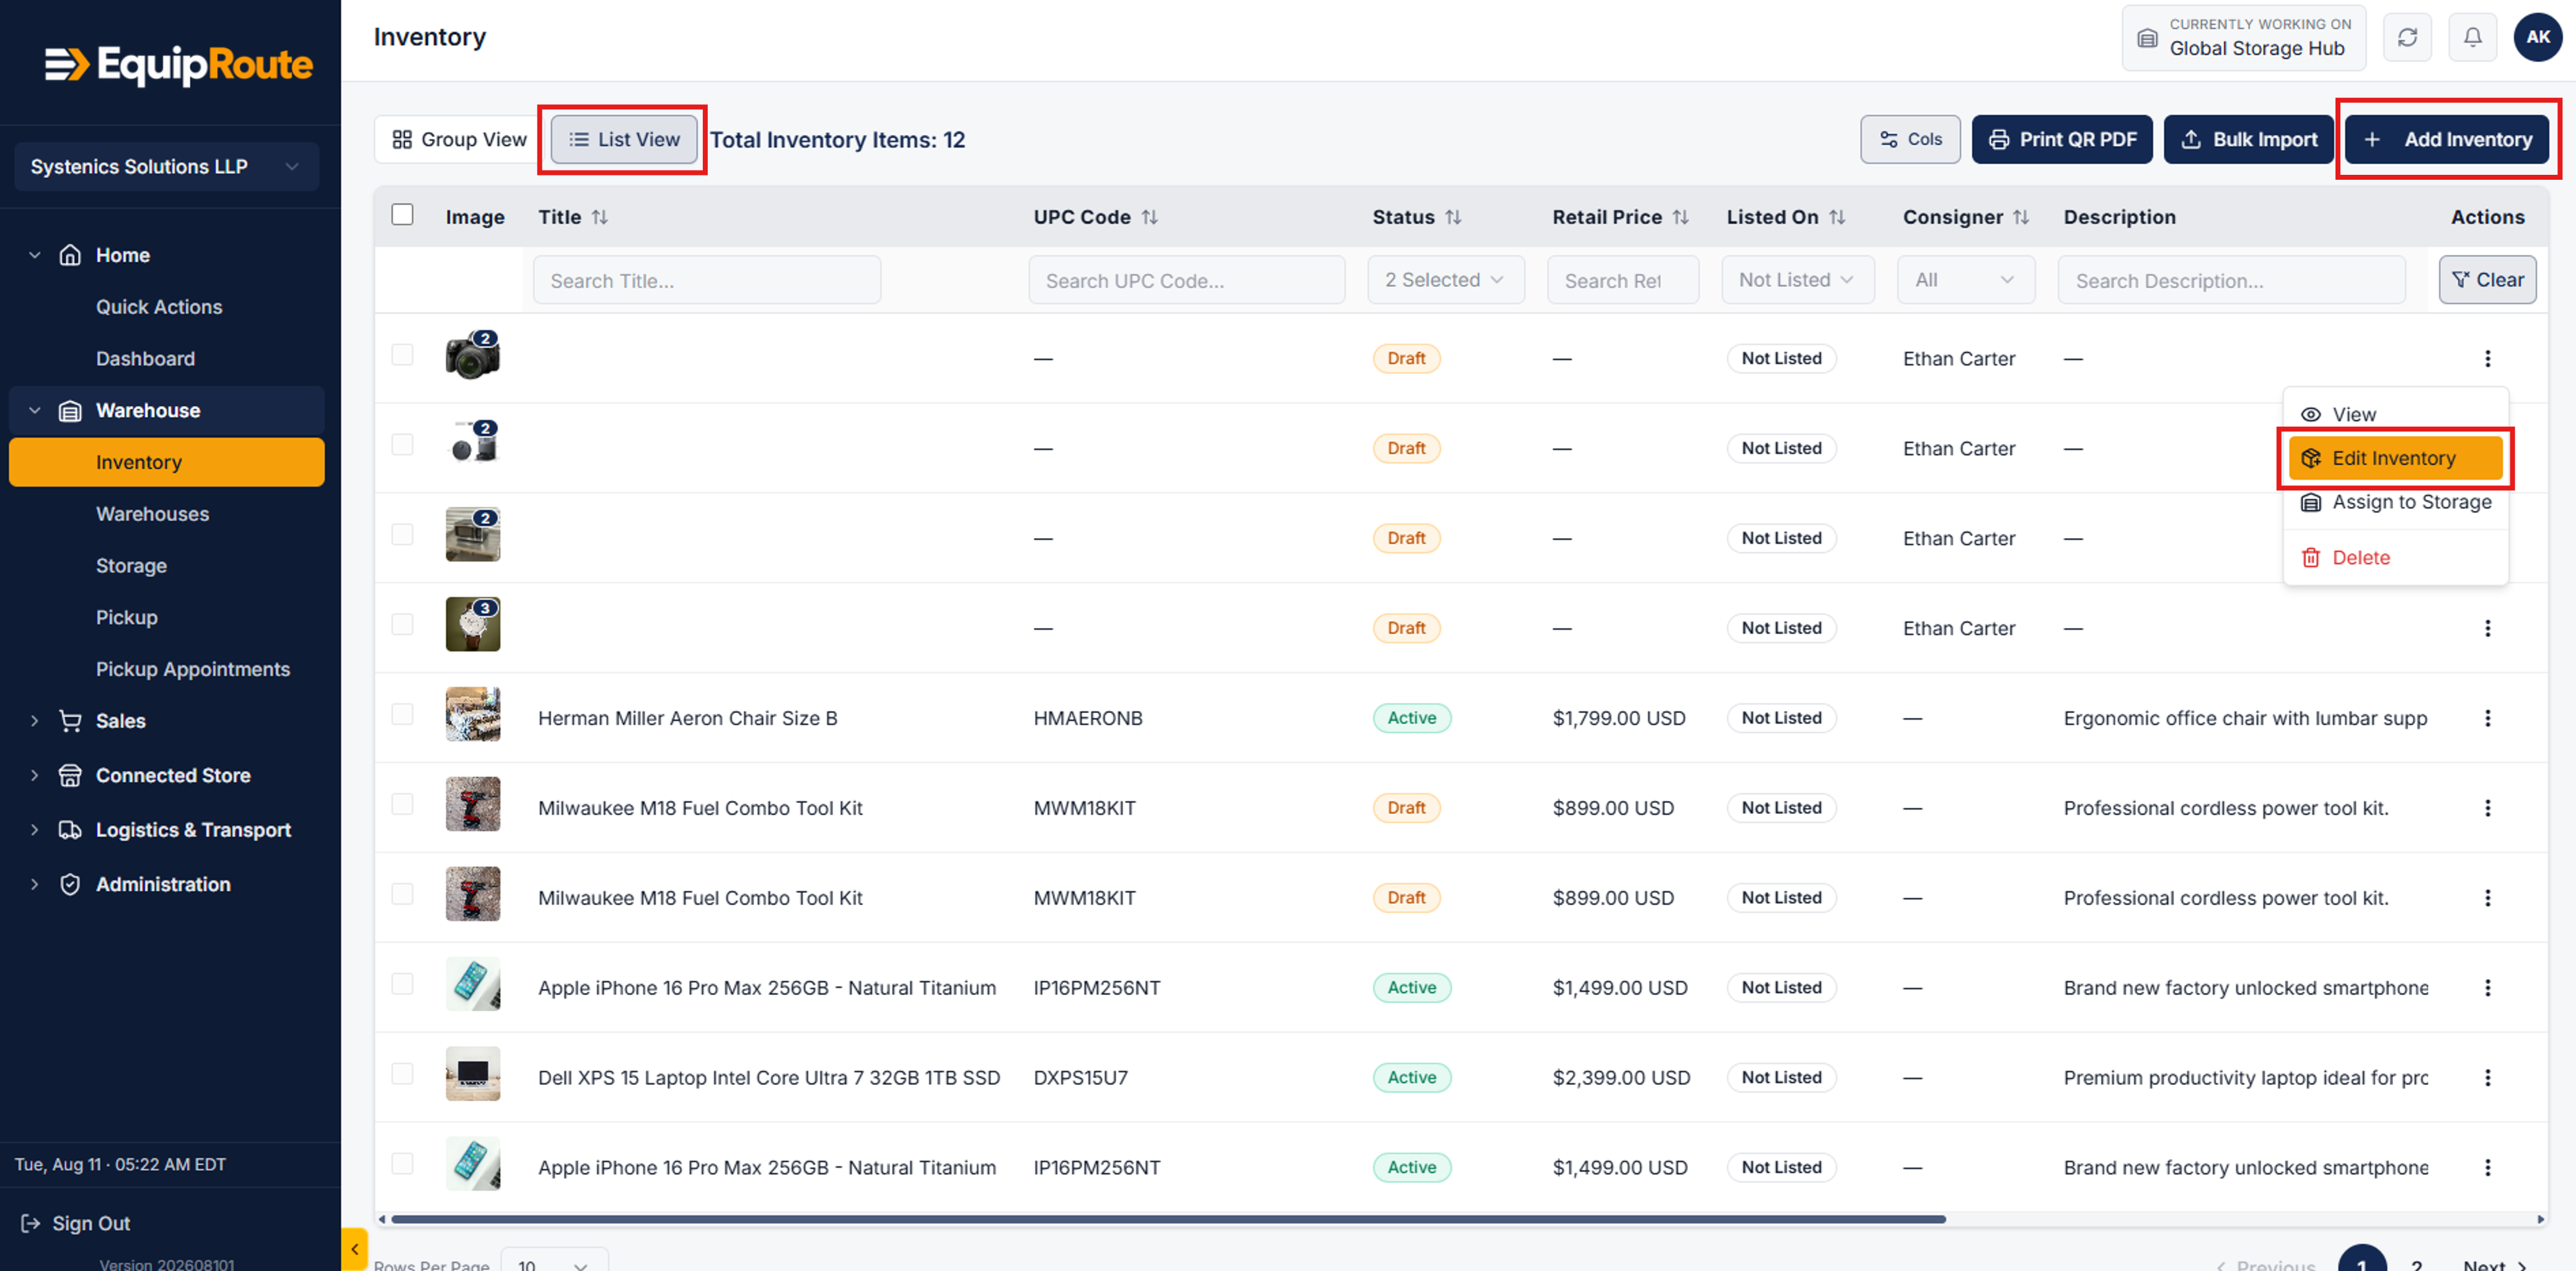The image size is (2576, 1271).
Task: Expand the Sales section in sidebar
Action: pos(120,721)
